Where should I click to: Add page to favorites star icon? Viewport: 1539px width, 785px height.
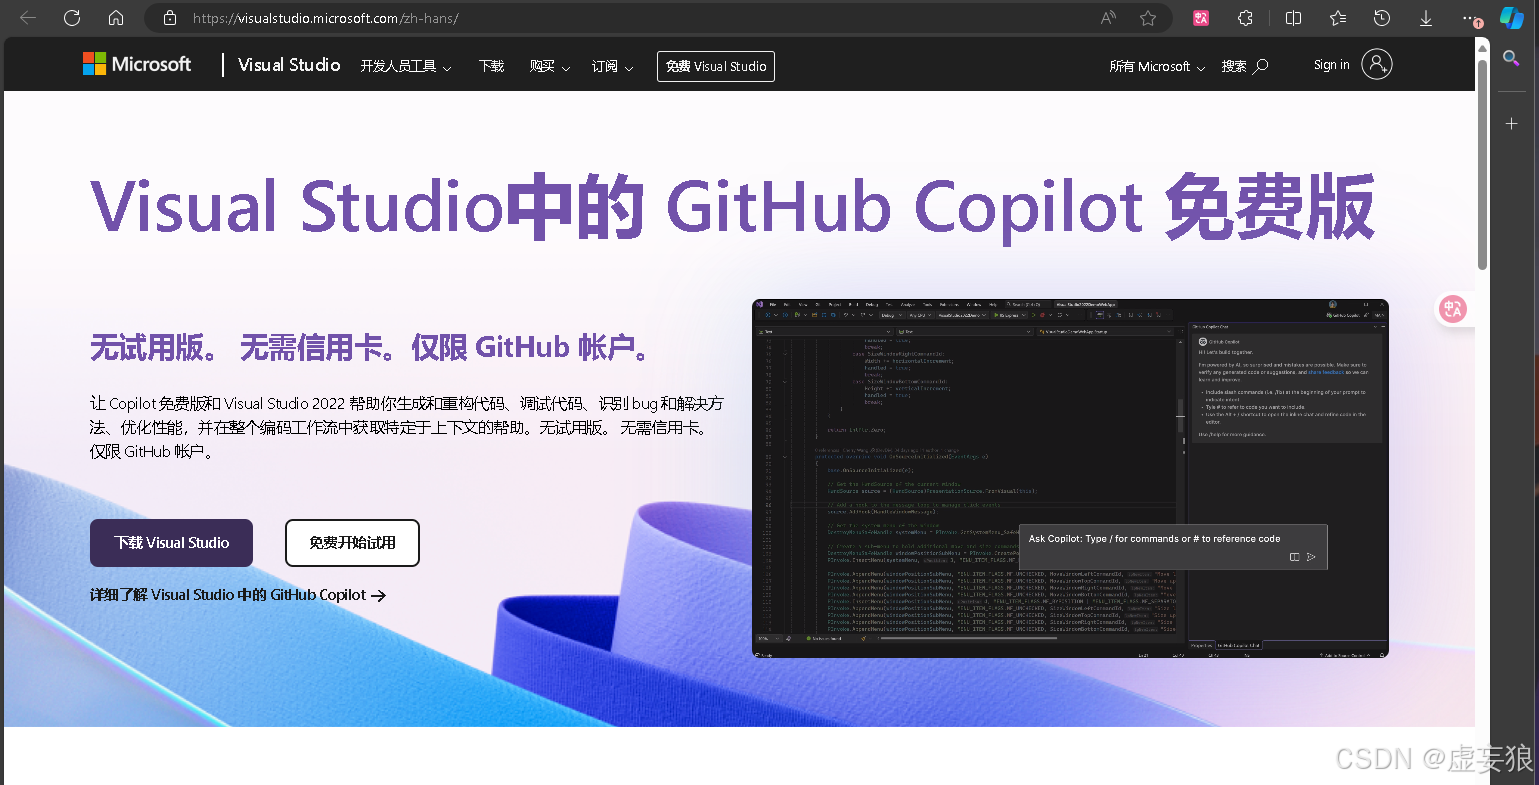coord(1148,18)
